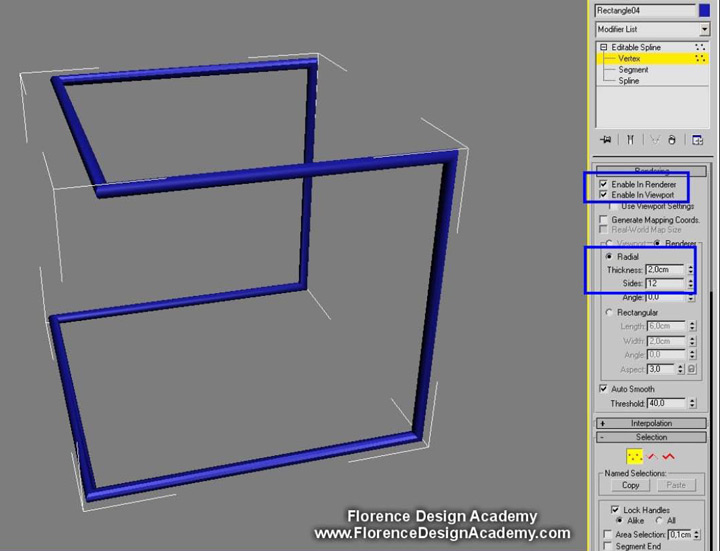Click the pin stack icon
The image size is (720, 551).
604,140
